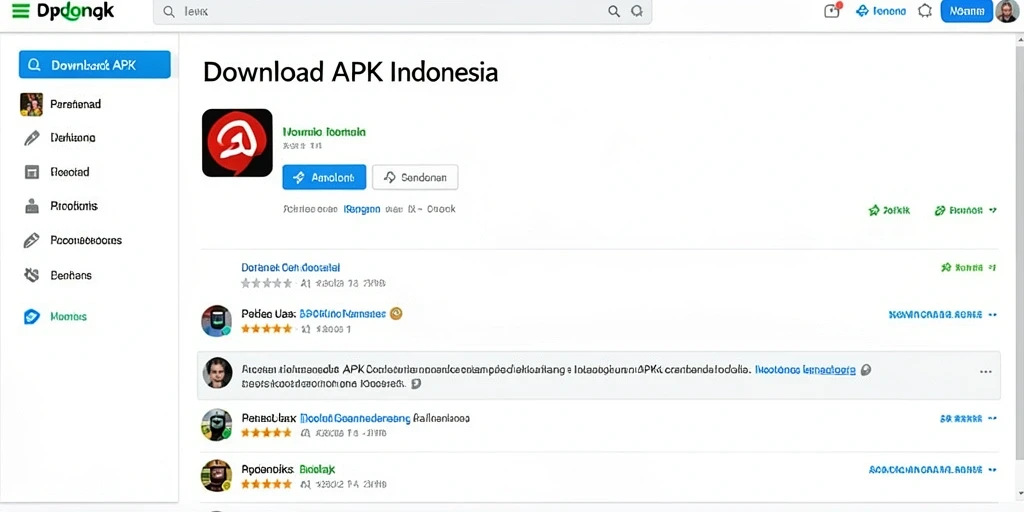The width and height of the screenshot is (1024, 512).
Task: Open Mooroxs sidebar item
Action: (x=69, y=317)
